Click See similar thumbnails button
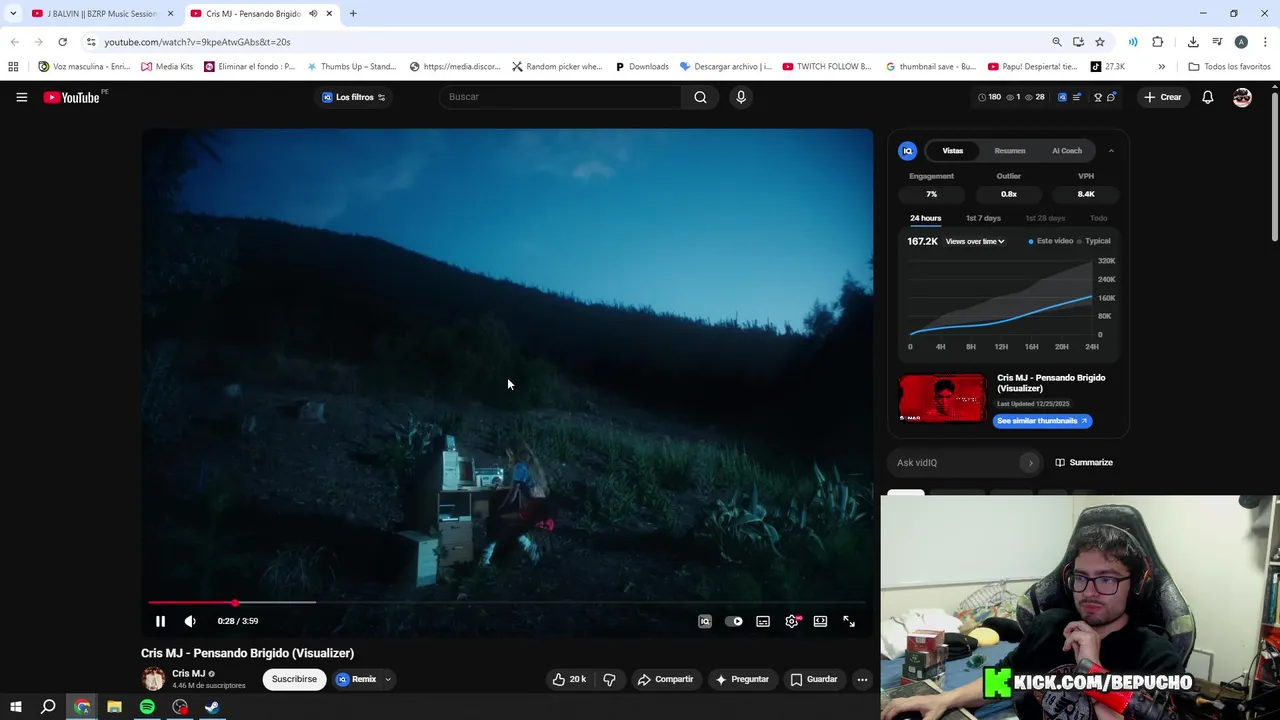 (x=1042, y=421)
